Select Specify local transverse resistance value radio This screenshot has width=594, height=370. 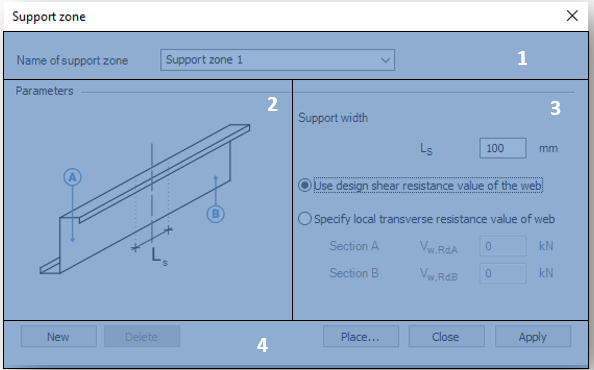point(305,219)
